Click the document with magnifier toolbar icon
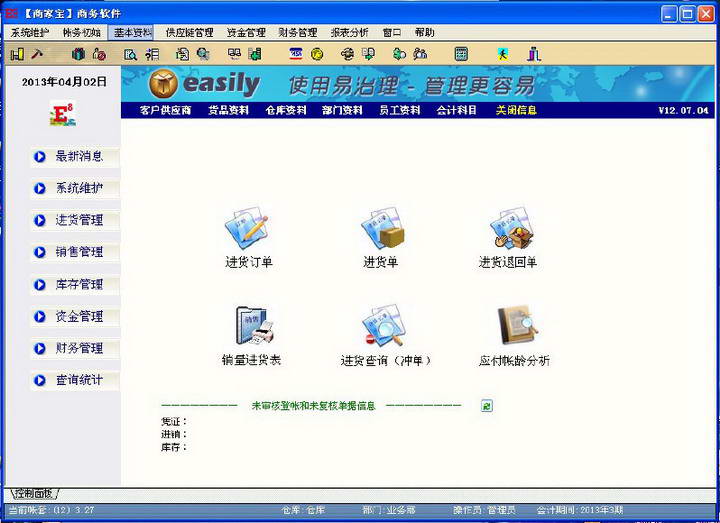The image size is (720, 523). [x=130, y=54]
